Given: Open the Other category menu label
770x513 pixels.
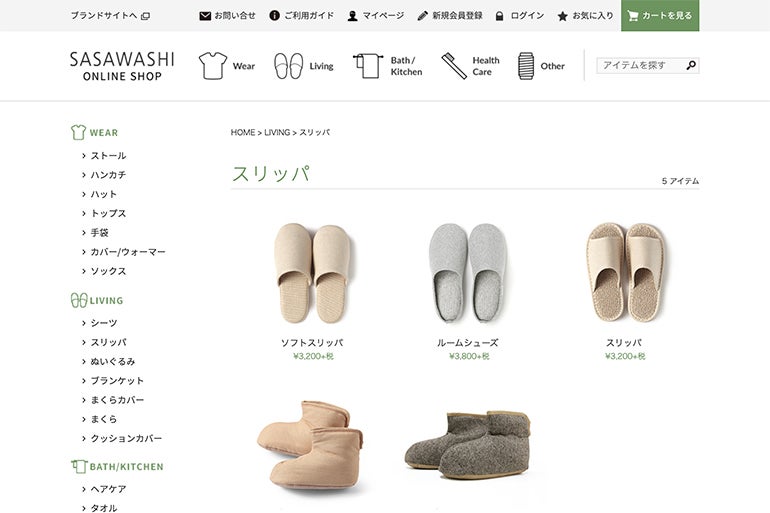Looking at the screenshot, I should pyautogui.click(x=552, y=66).
